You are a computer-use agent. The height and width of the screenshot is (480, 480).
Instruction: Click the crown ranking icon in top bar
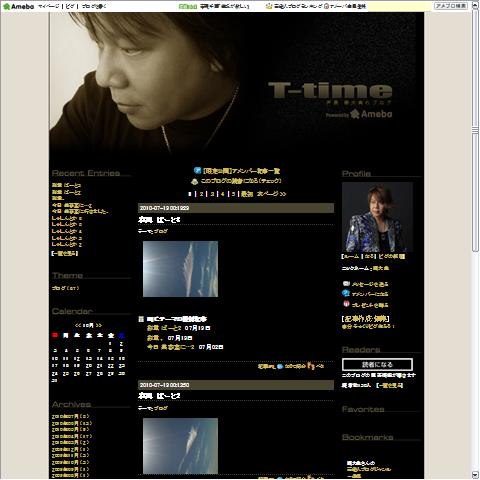pos(269,6)
